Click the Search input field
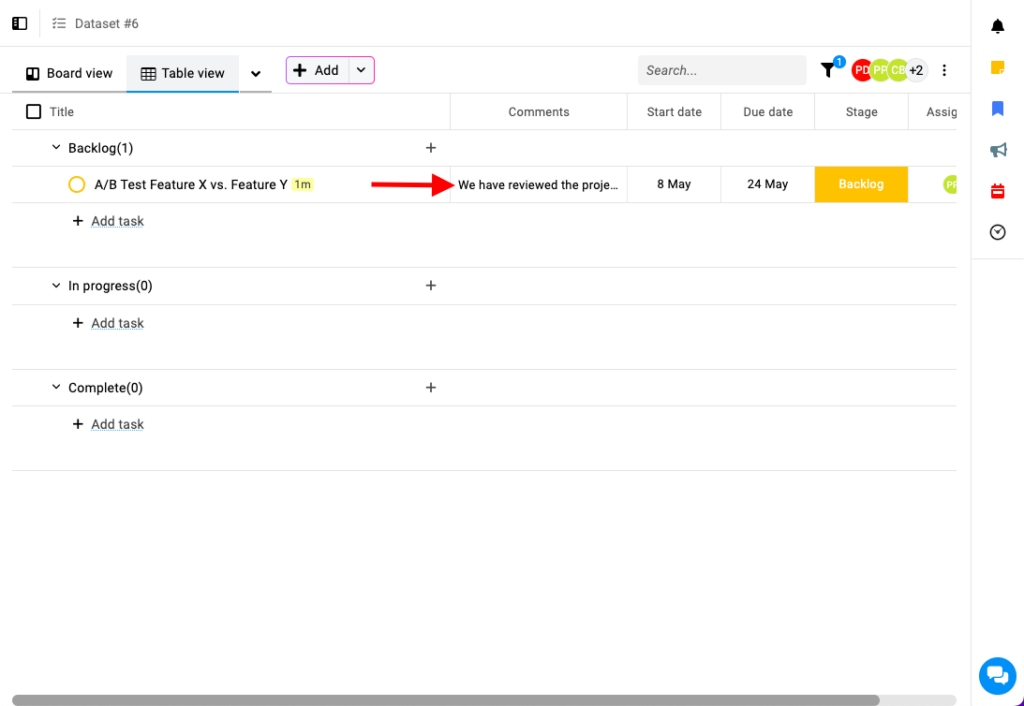Image resolution: width=1024 pixels, height=706 pixels. coord(721,70)
